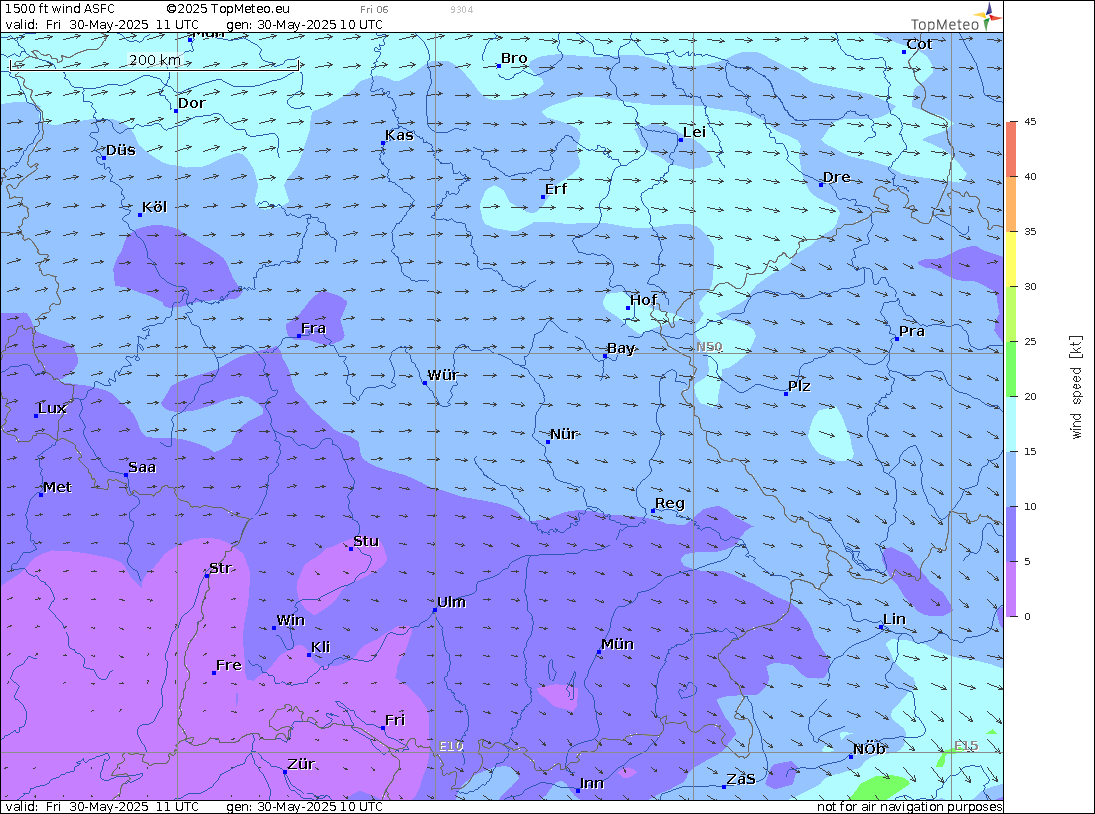Select the Str city label
Image resolution: width=1095 pixels, height=814 pixels.
coord(220,568)
